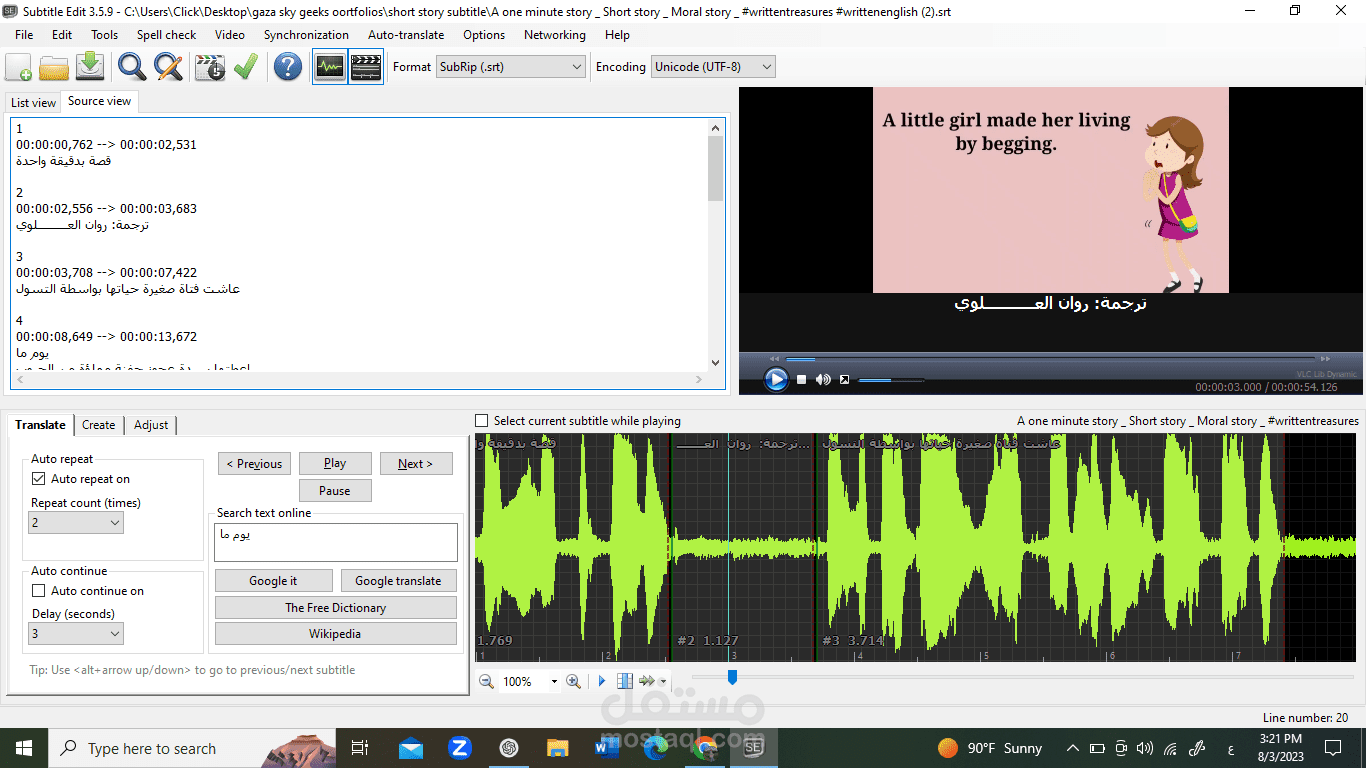This screenshot has height=768, width=1366.
Task: Switch to the List view tab
Action: pyautogui.click(x=33, y=102)
